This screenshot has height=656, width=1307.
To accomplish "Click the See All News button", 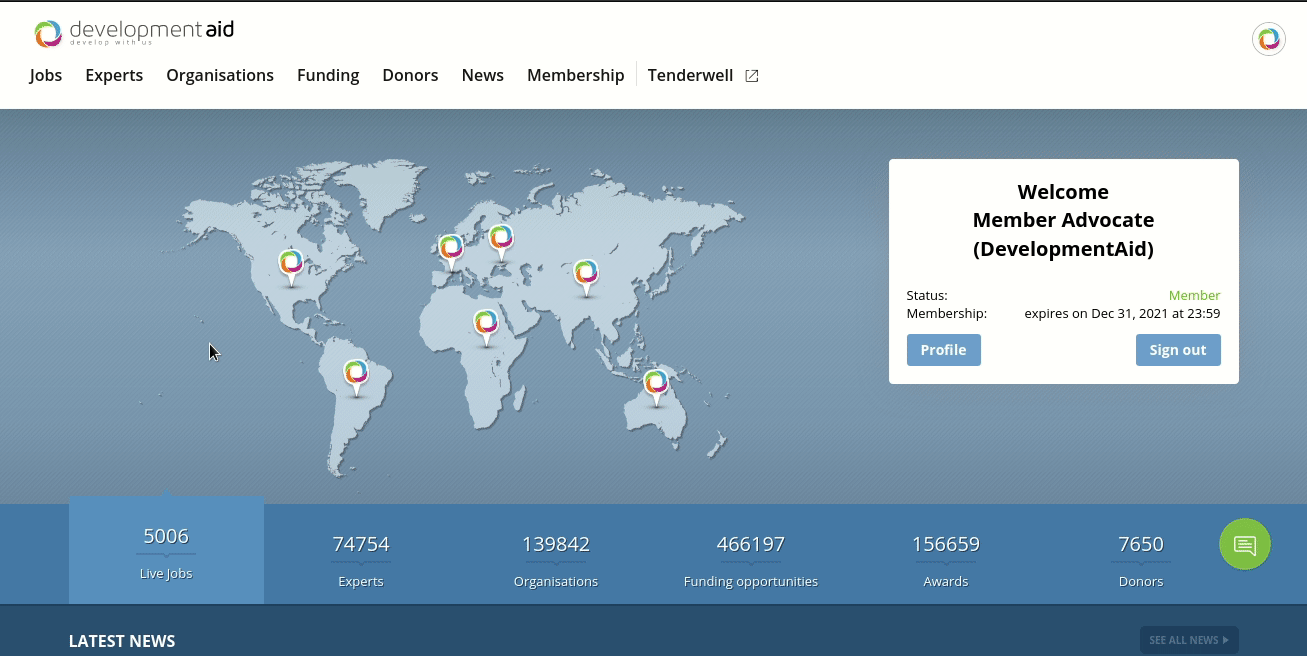I will [x=1189, y=640].
